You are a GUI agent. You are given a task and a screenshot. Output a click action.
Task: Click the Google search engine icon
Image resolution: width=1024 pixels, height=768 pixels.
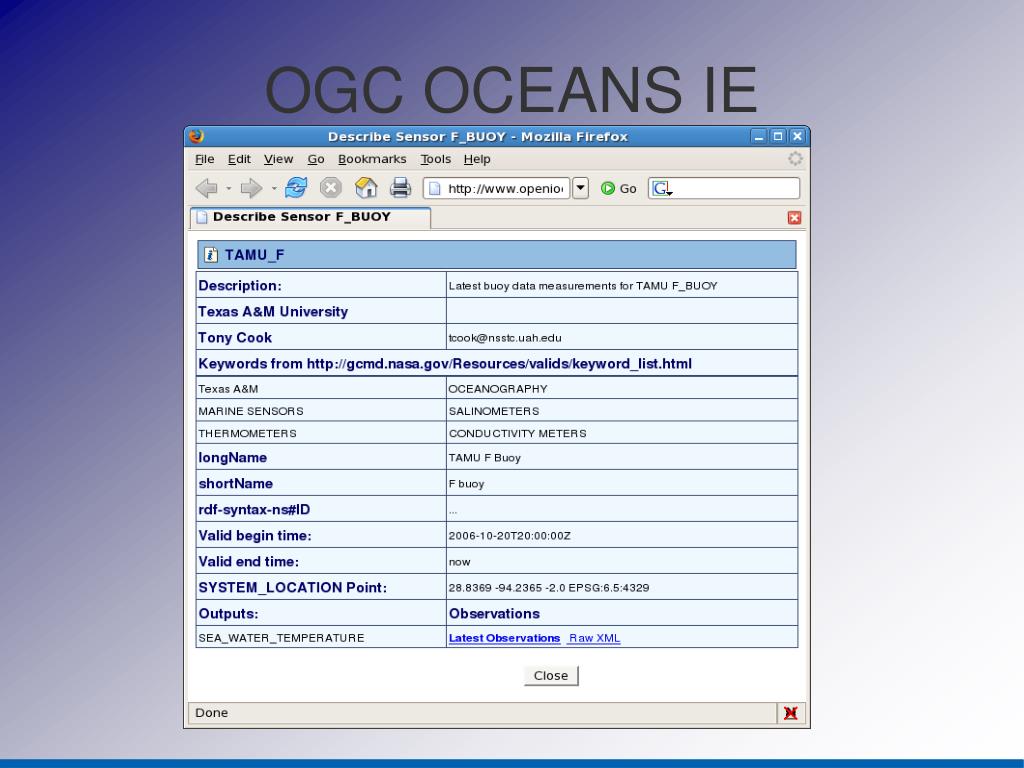pyautogui.click(x=662, y=188)
